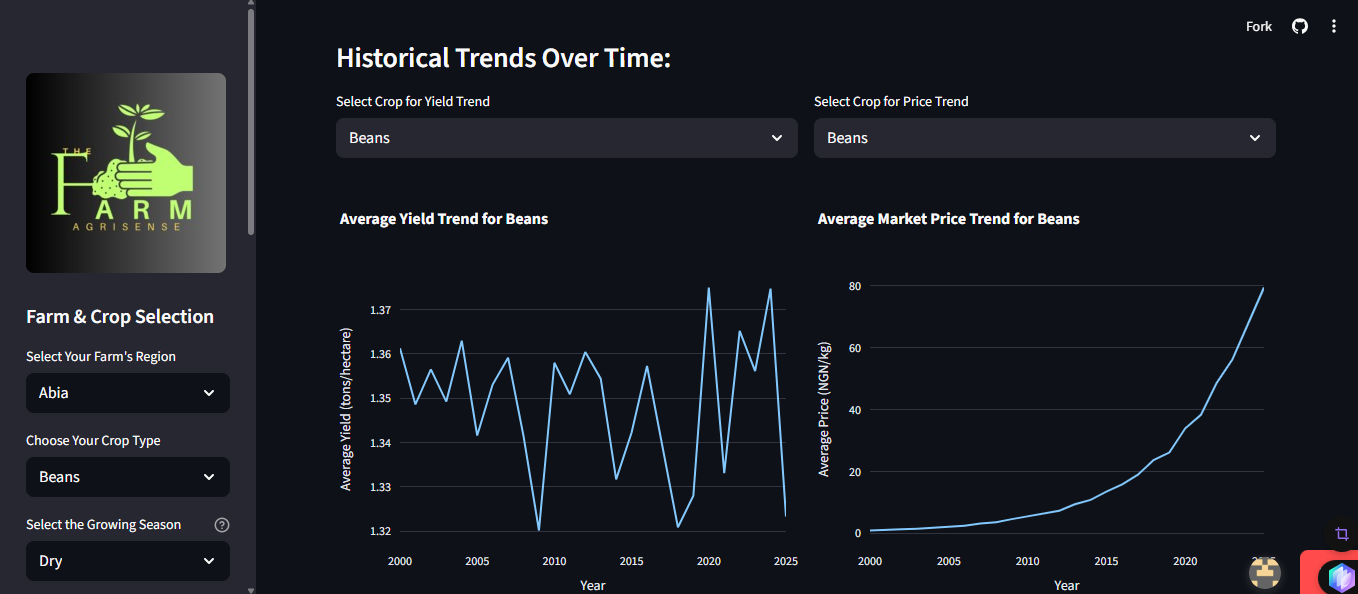Viewport: 1358px width, 594px height.
Task: Open the Growing Season dropdown showing Dry
Action: [x=128, y=561]
